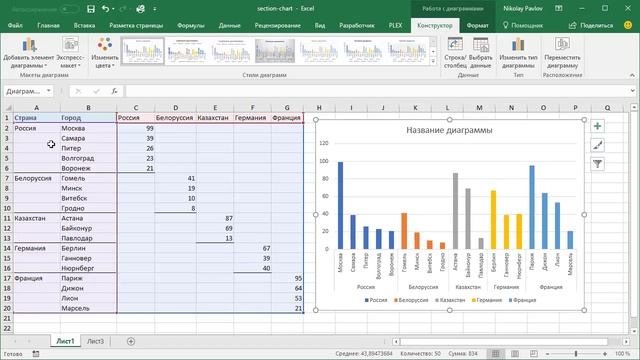Undo the last action

pos(105,9)
